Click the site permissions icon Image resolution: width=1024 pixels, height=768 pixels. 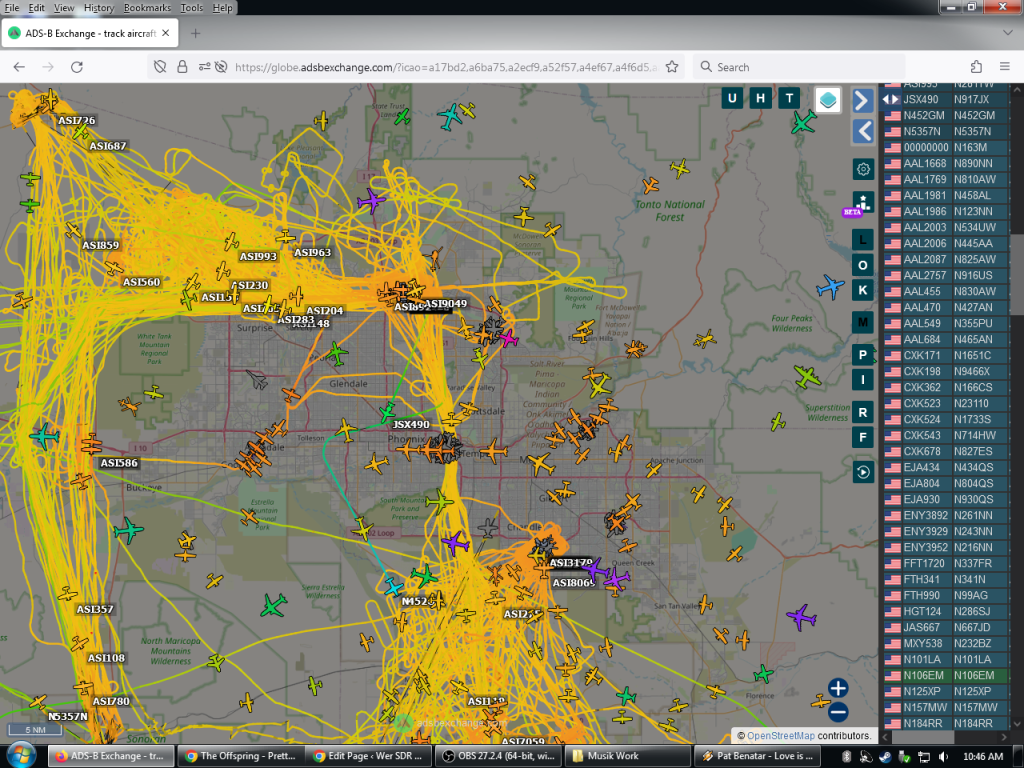tap(204, 67)
